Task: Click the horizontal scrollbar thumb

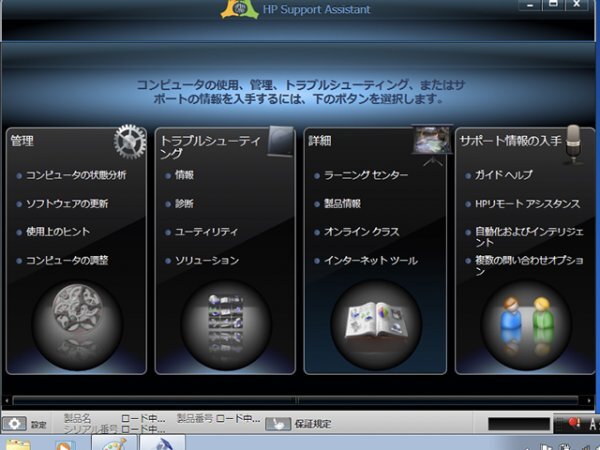Action: click(295, 401)
